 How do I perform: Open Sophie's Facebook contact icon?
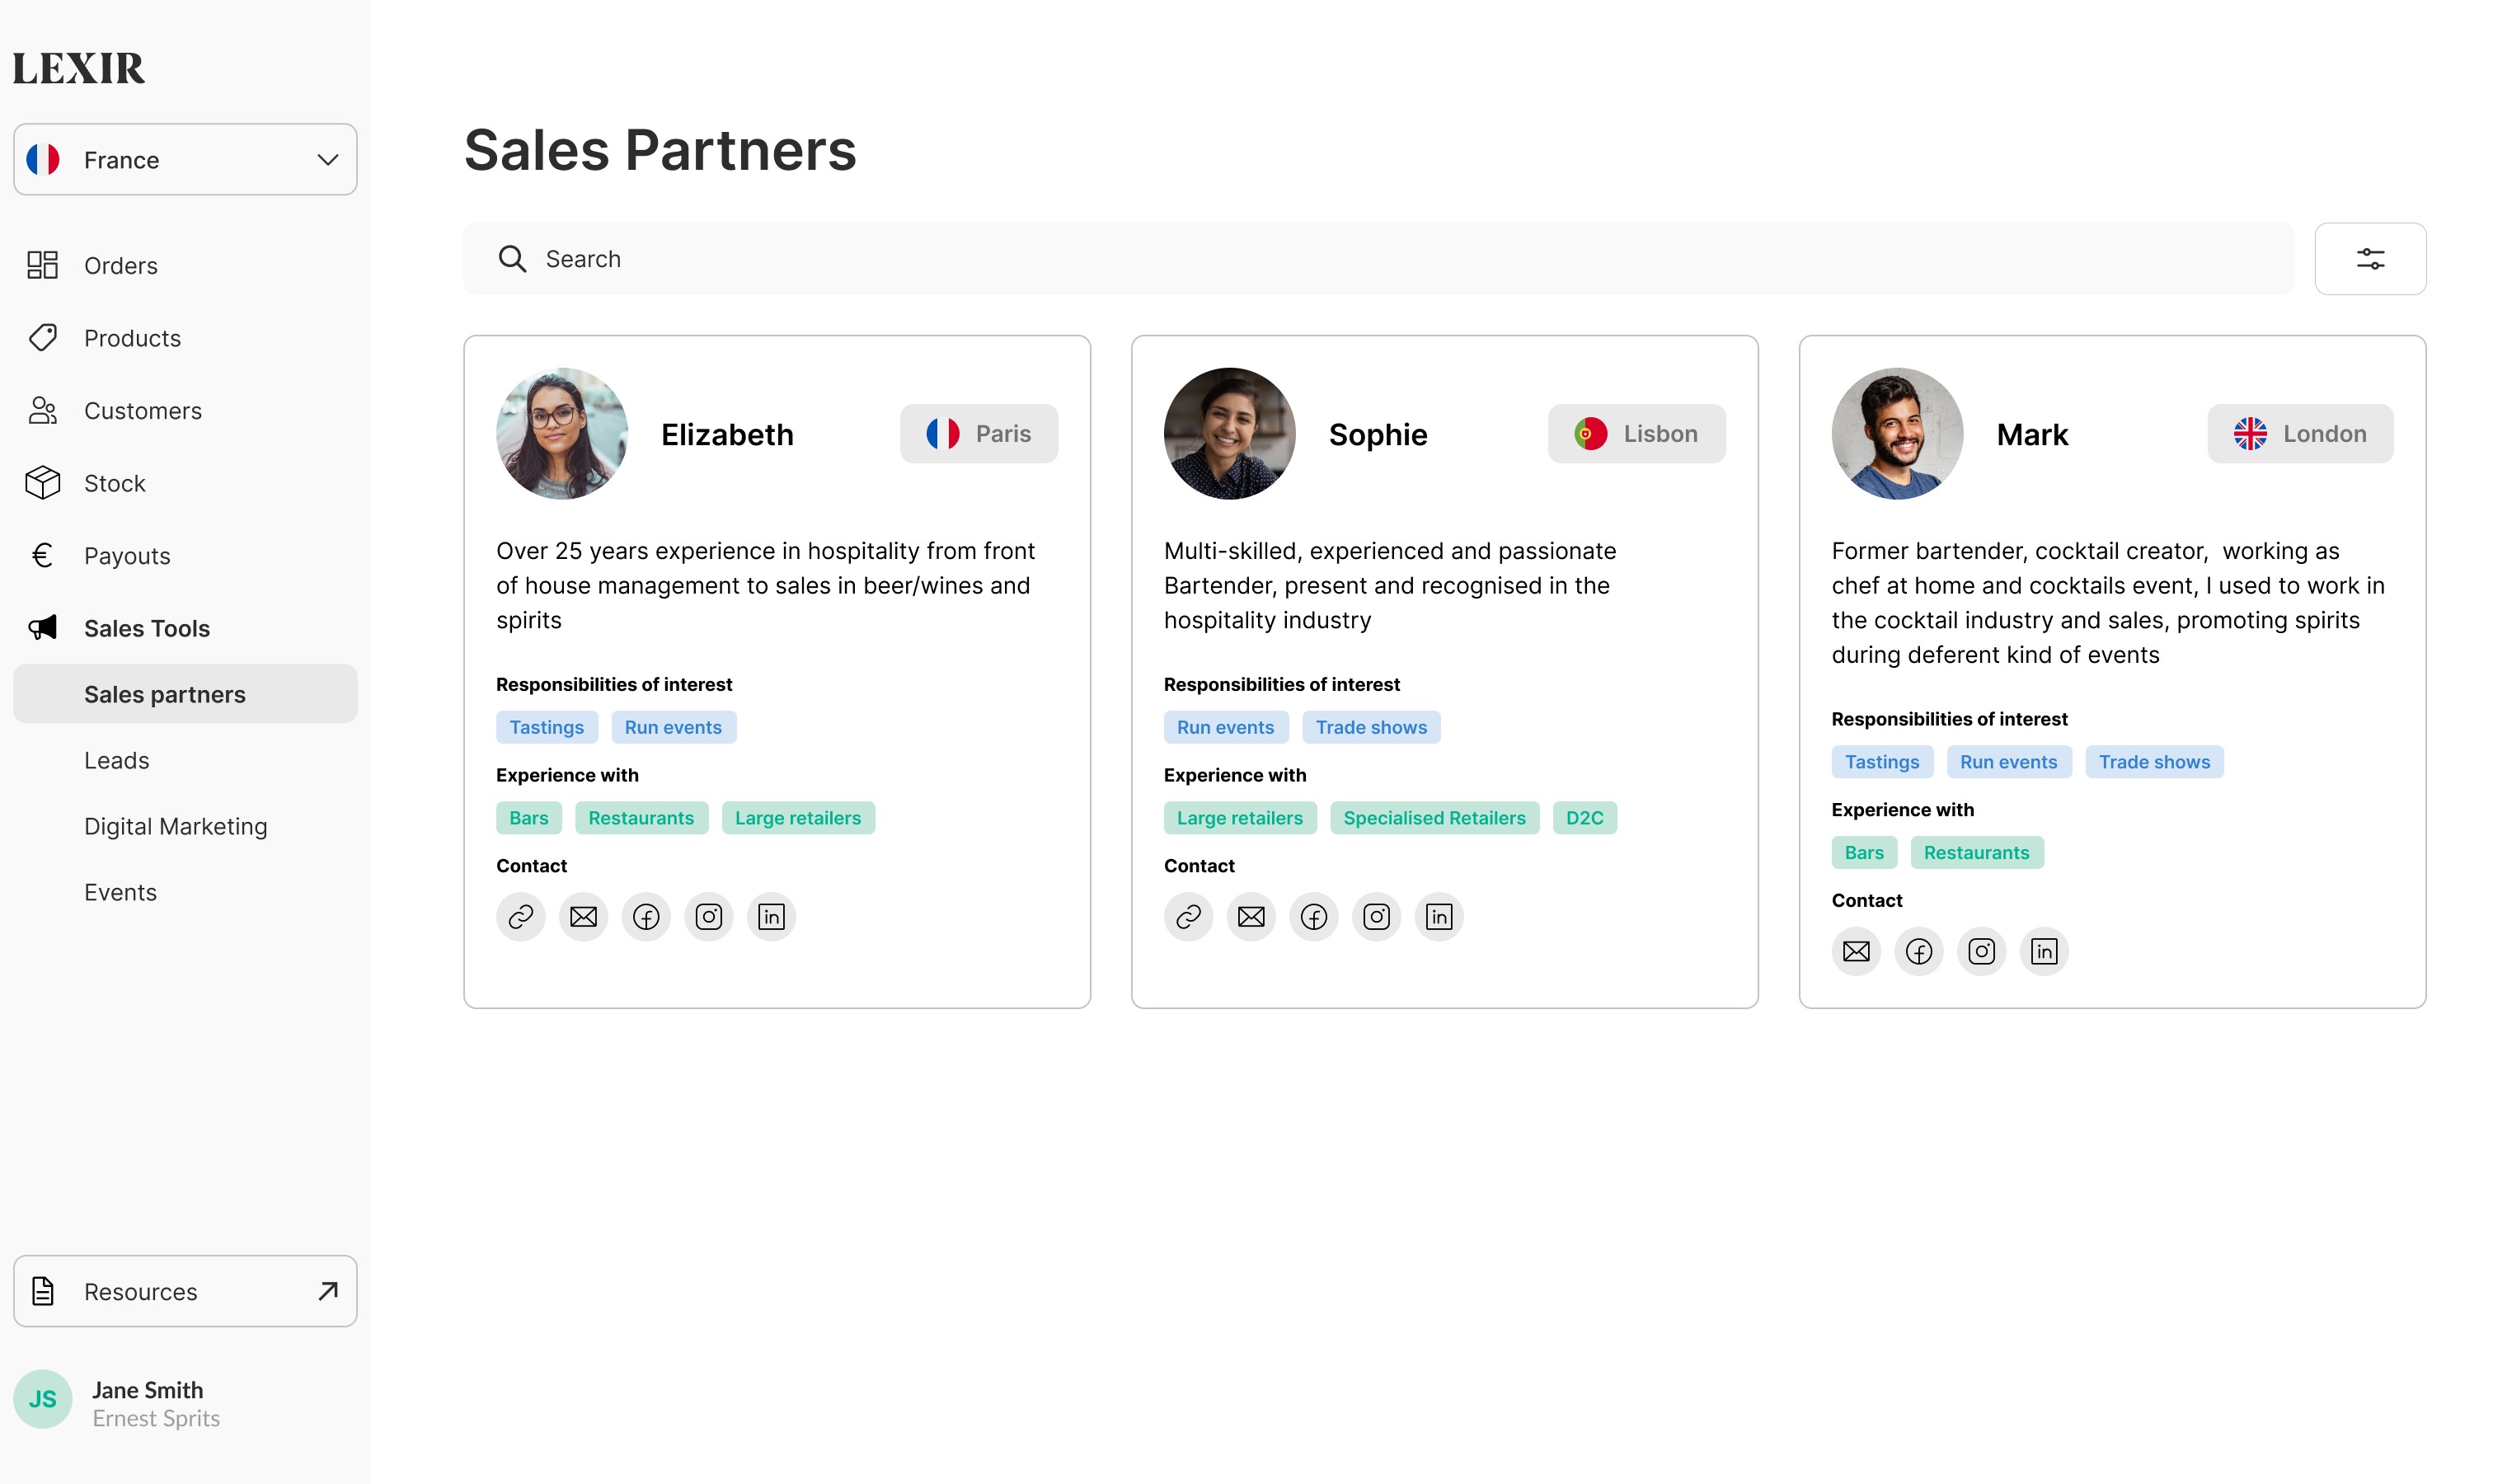pos(1313,916)
